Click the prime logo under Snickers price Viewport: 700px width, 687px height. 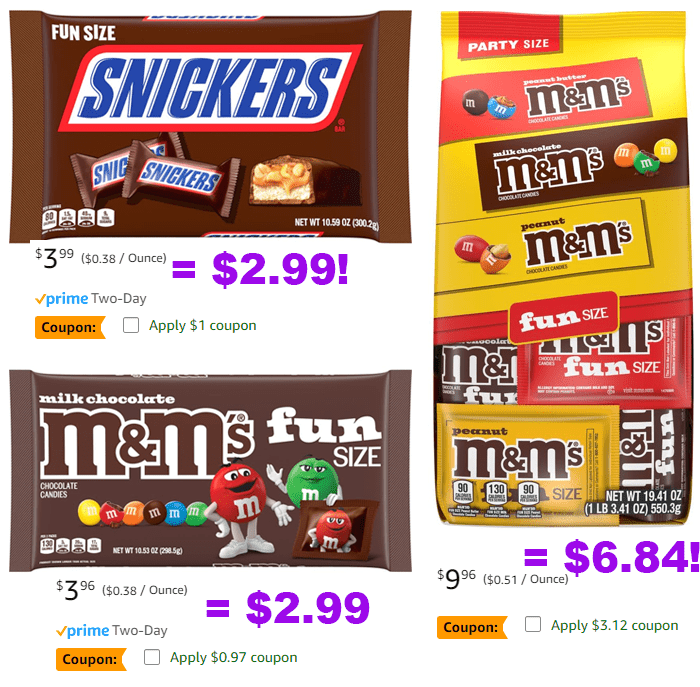tap(62, 299)
